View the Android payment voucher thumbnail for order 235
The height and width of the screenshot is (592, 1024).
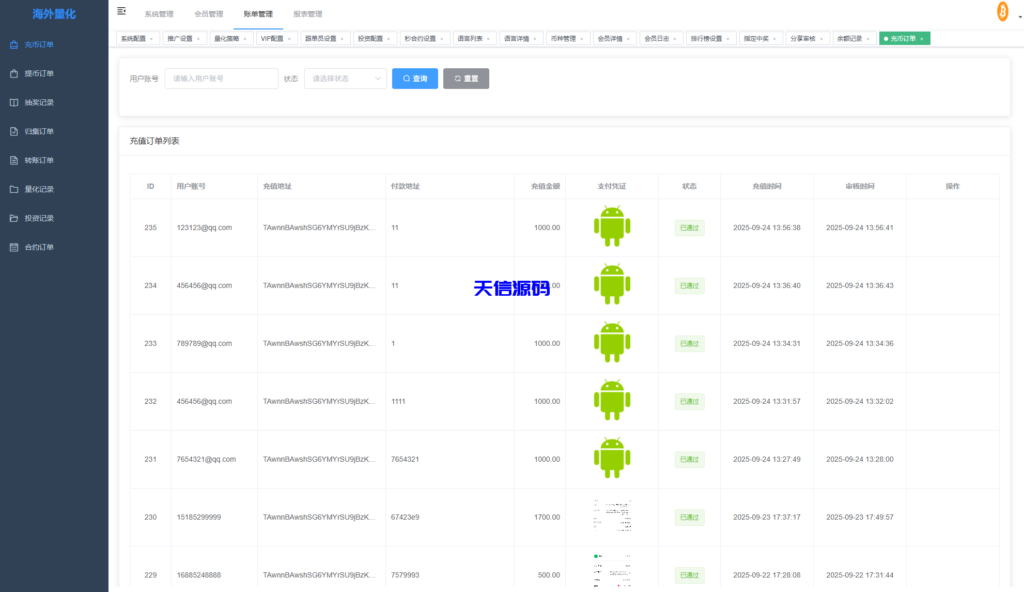click(611, 227)
